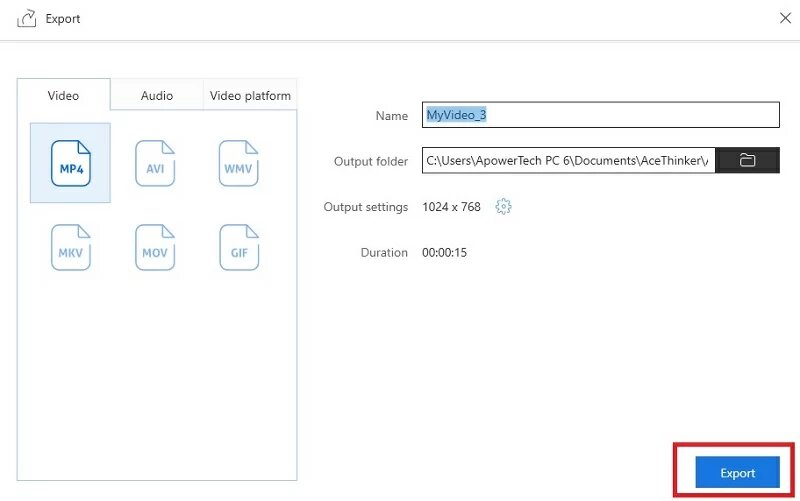Viewport: 800px width, 501px height.
Task: Select the MP4 video format icon
Action: 71,163
